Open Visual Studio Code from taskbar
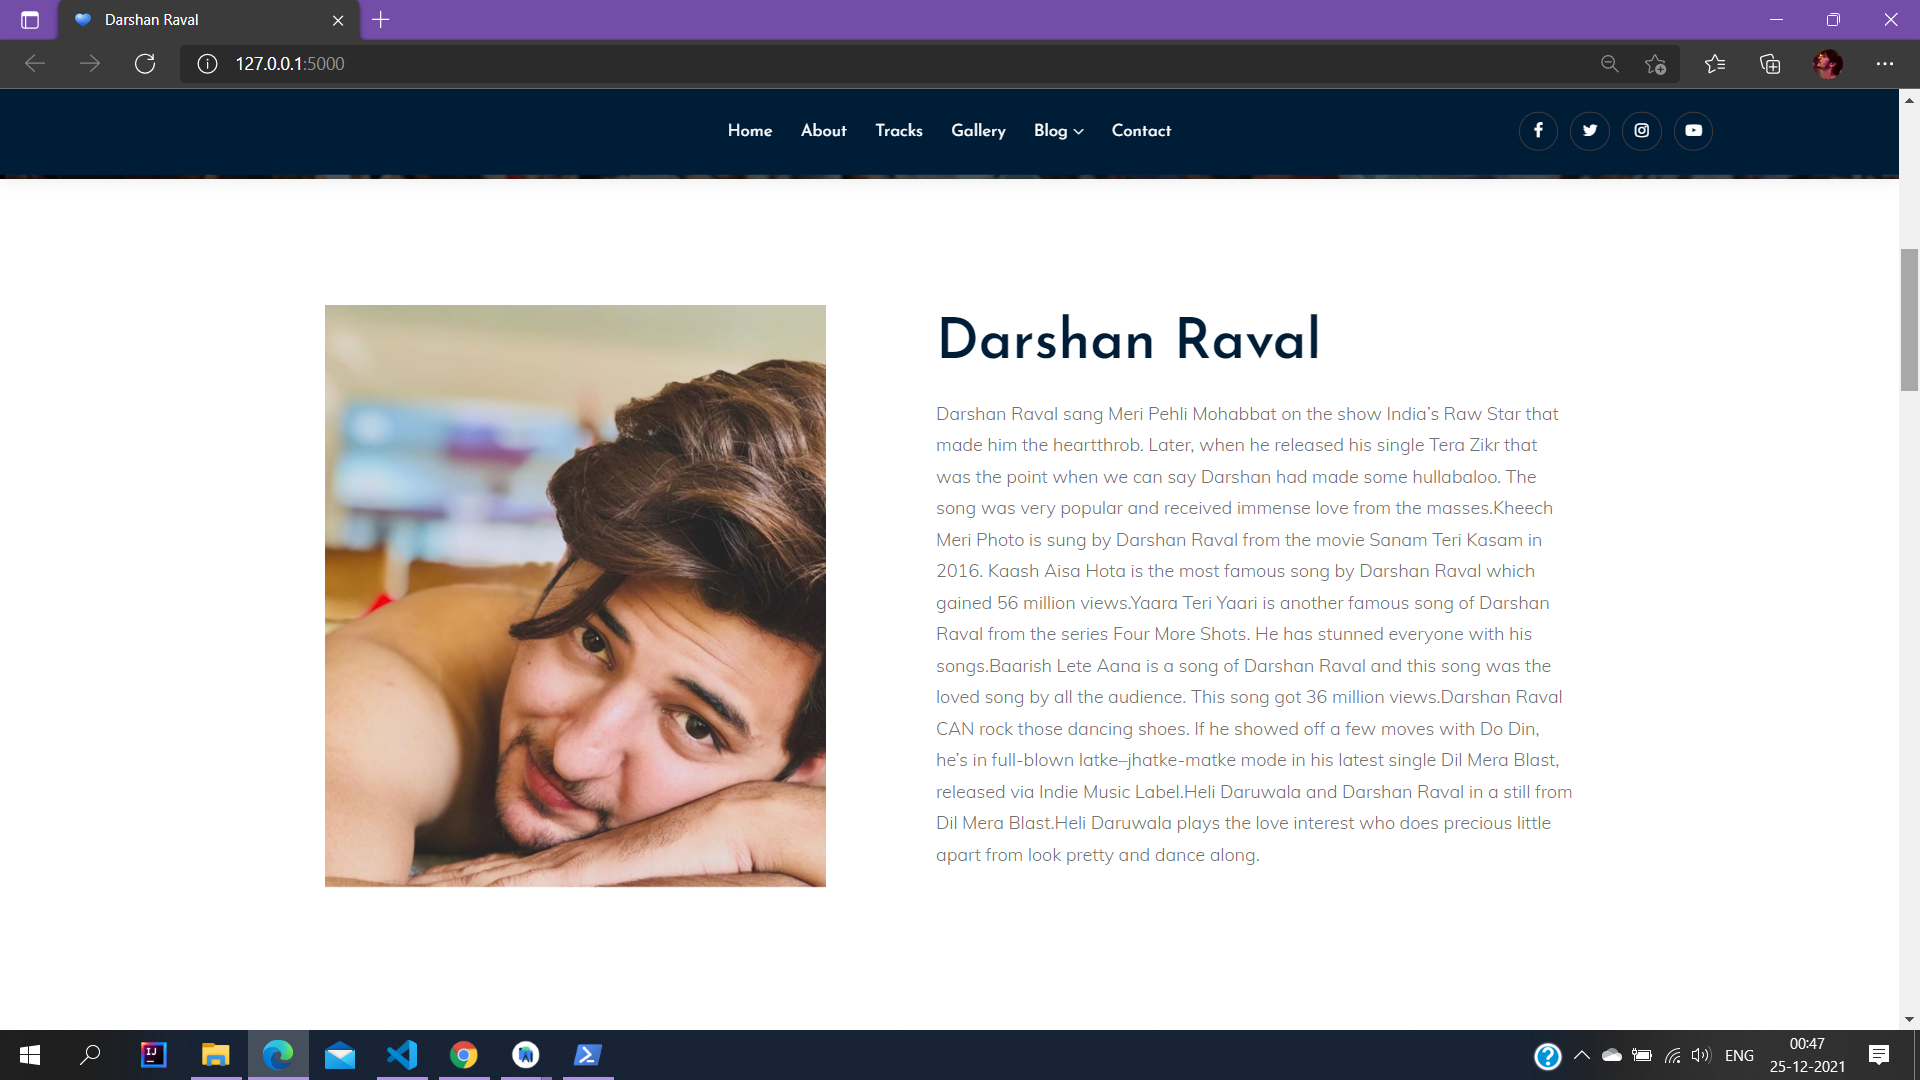The width and height of the screenshot is (1920, 1080). (402, 1055)
